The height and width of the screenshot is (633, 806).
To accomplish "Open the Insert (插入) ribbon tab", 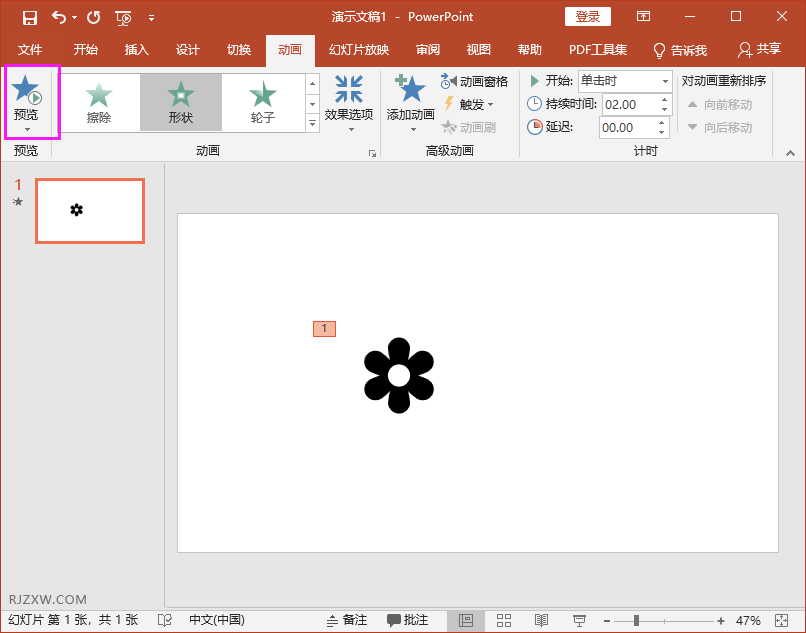I will point(137,50).
